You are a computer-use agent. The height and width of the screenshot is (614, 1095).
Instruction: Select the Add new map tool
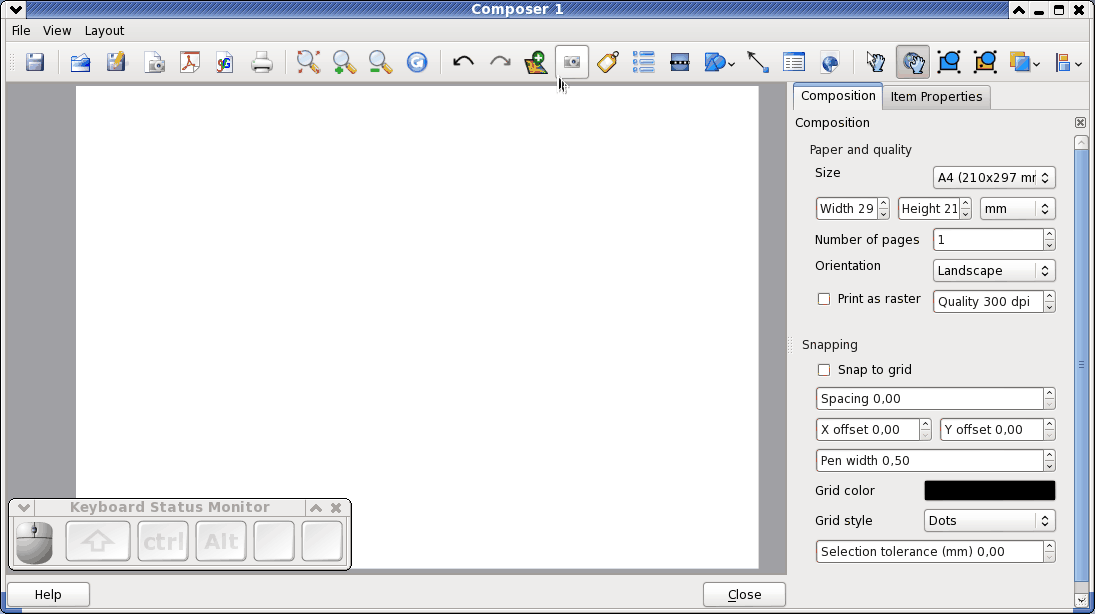(536, 62)
